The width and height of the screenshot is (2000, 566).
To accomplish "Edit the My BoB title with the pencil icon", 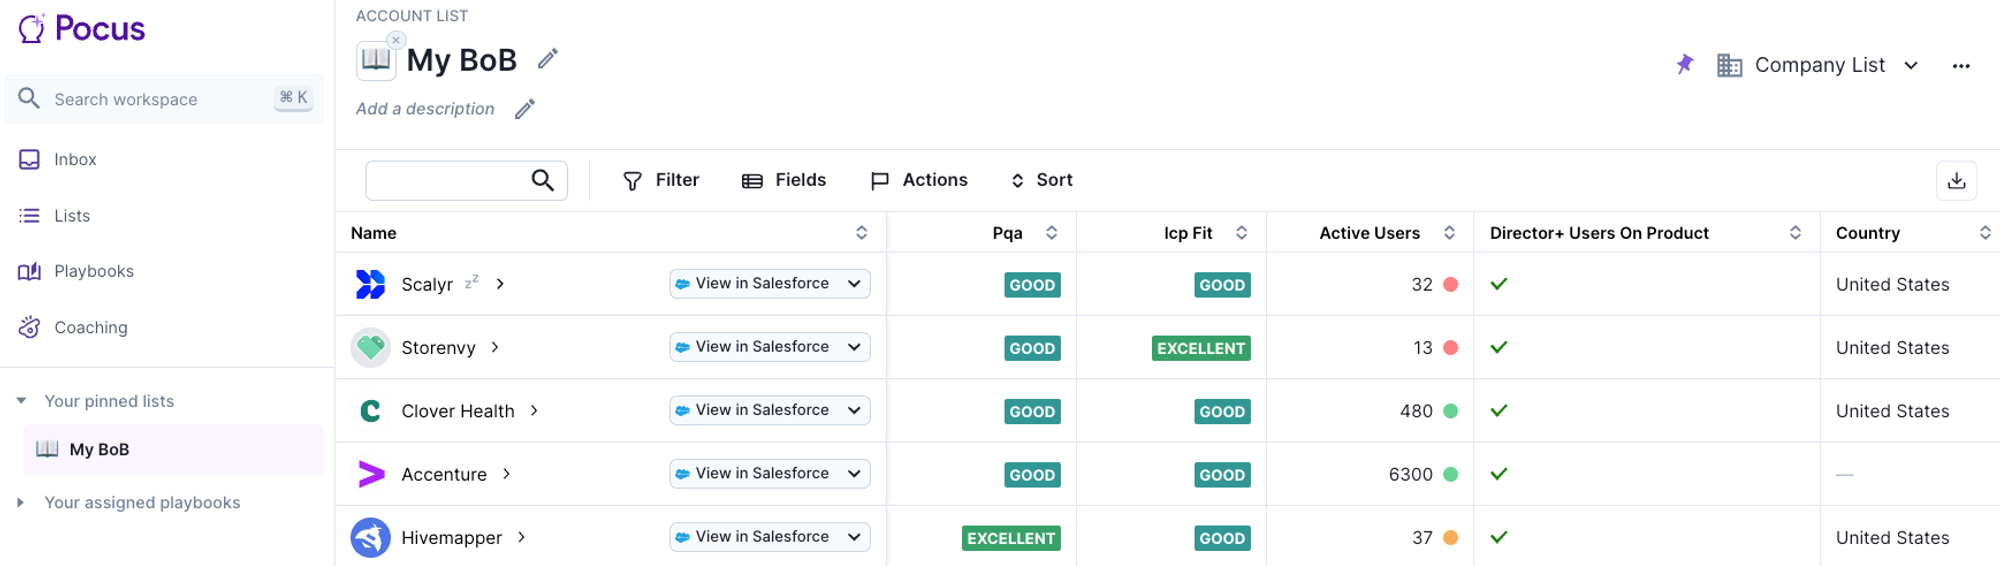I will pos(547,59).
